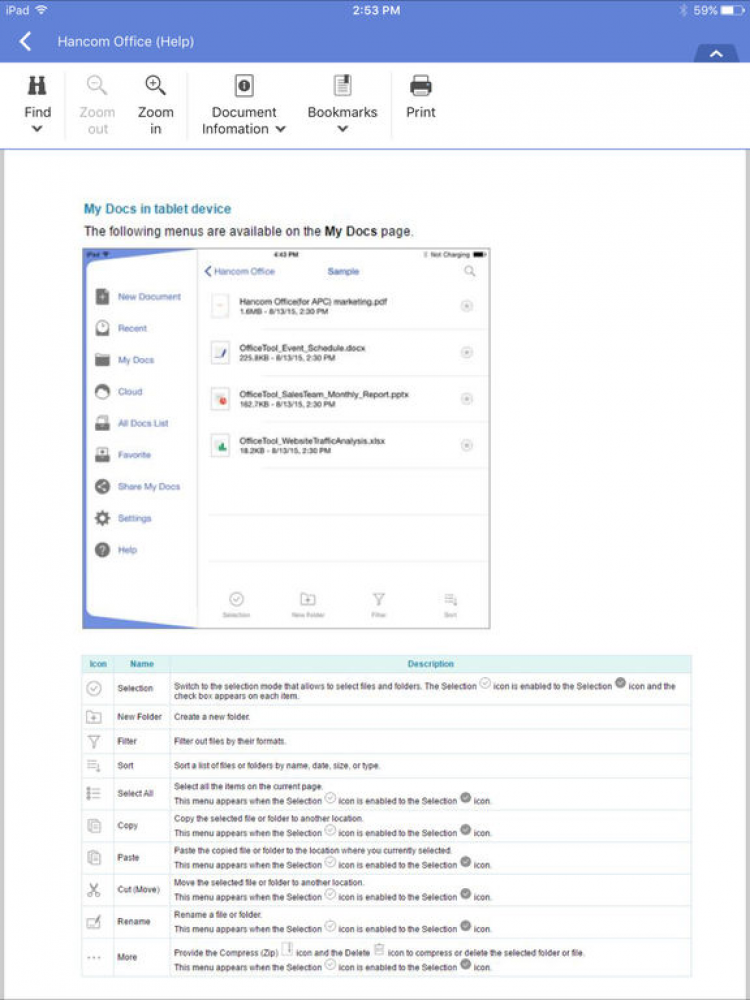This screenshot has width=750, height=1000.
Task: Click the Cut (Move) scissors icon in table
Action: [94, 890]
